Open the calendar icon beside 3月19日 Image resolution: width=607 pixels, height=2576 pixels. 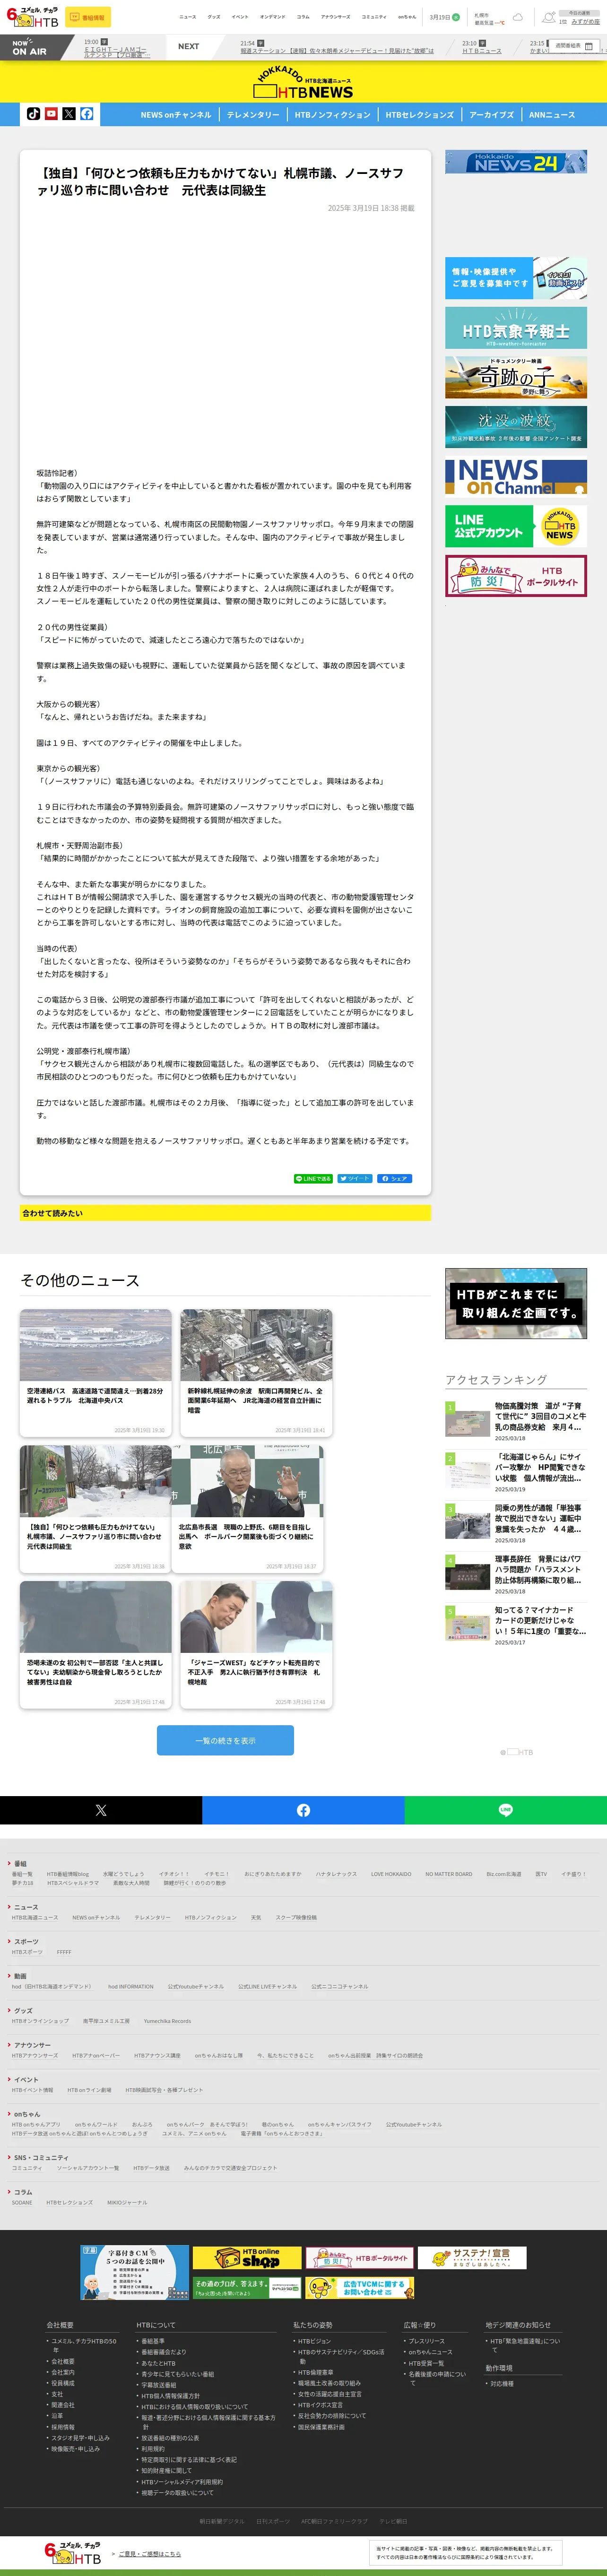pyautogui.click(x=456, y=17)
